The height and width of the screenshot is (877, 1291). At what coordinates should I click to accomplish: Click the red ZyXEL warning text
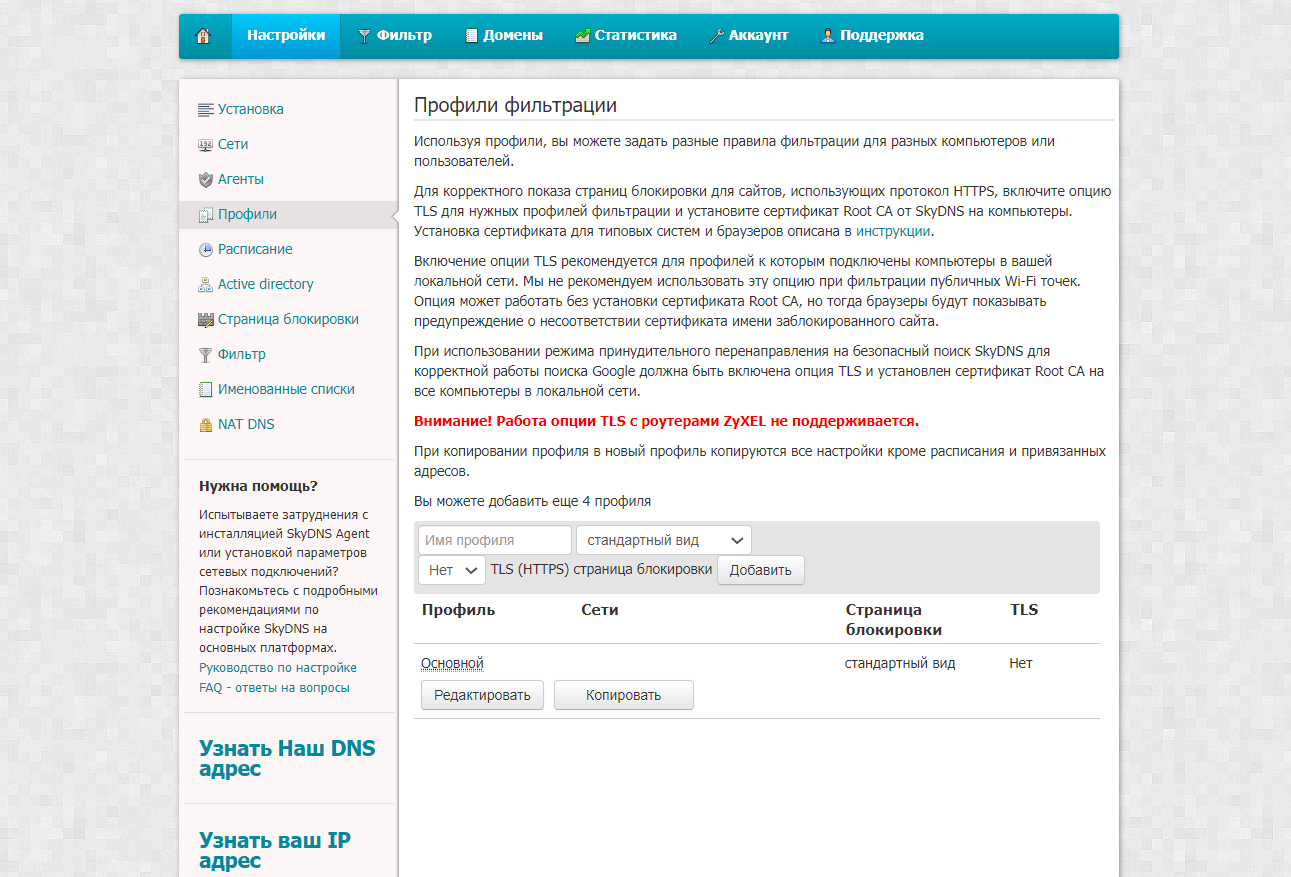pos(666,421)
